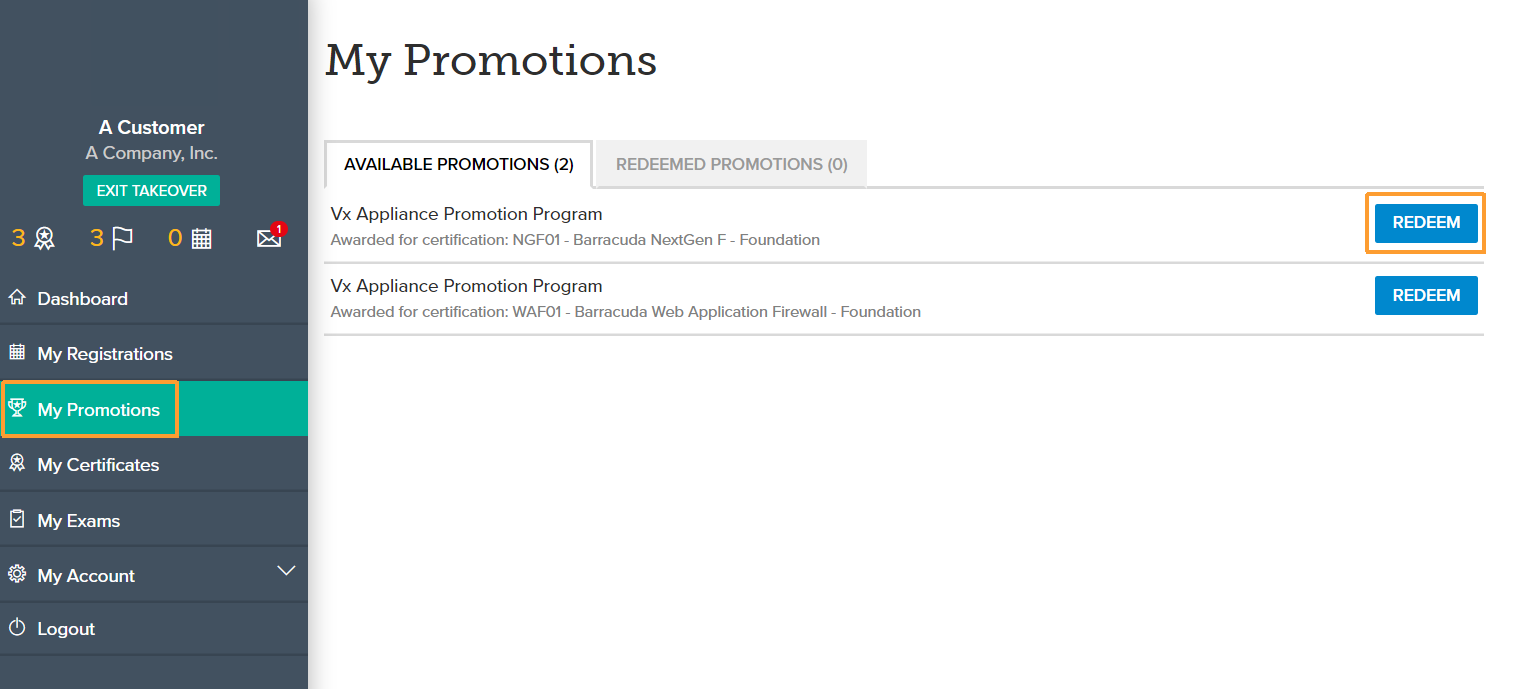Click the Dashboard home icon
The height and width of the screenshot is (689, 1517).
coord(17,297)
